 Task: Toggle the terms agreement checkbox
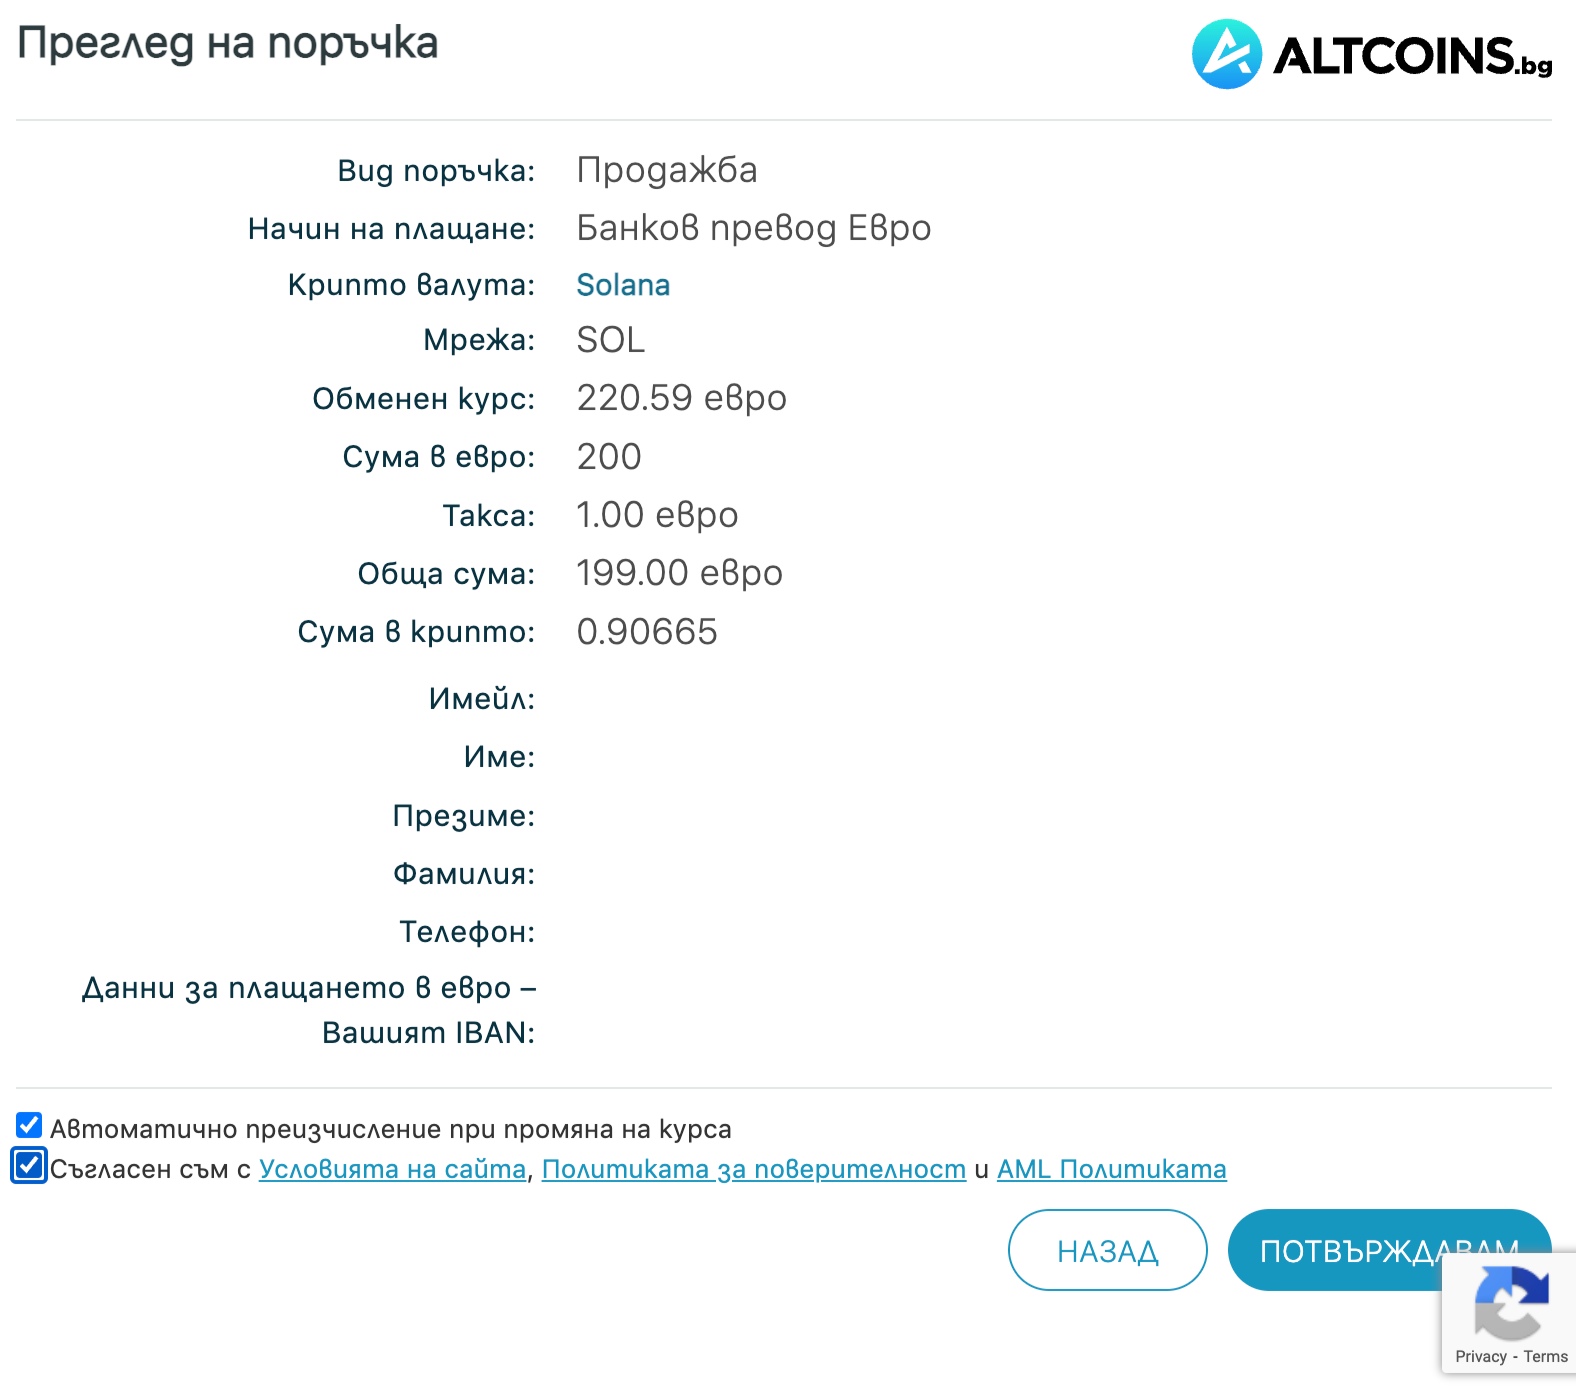29,1166
